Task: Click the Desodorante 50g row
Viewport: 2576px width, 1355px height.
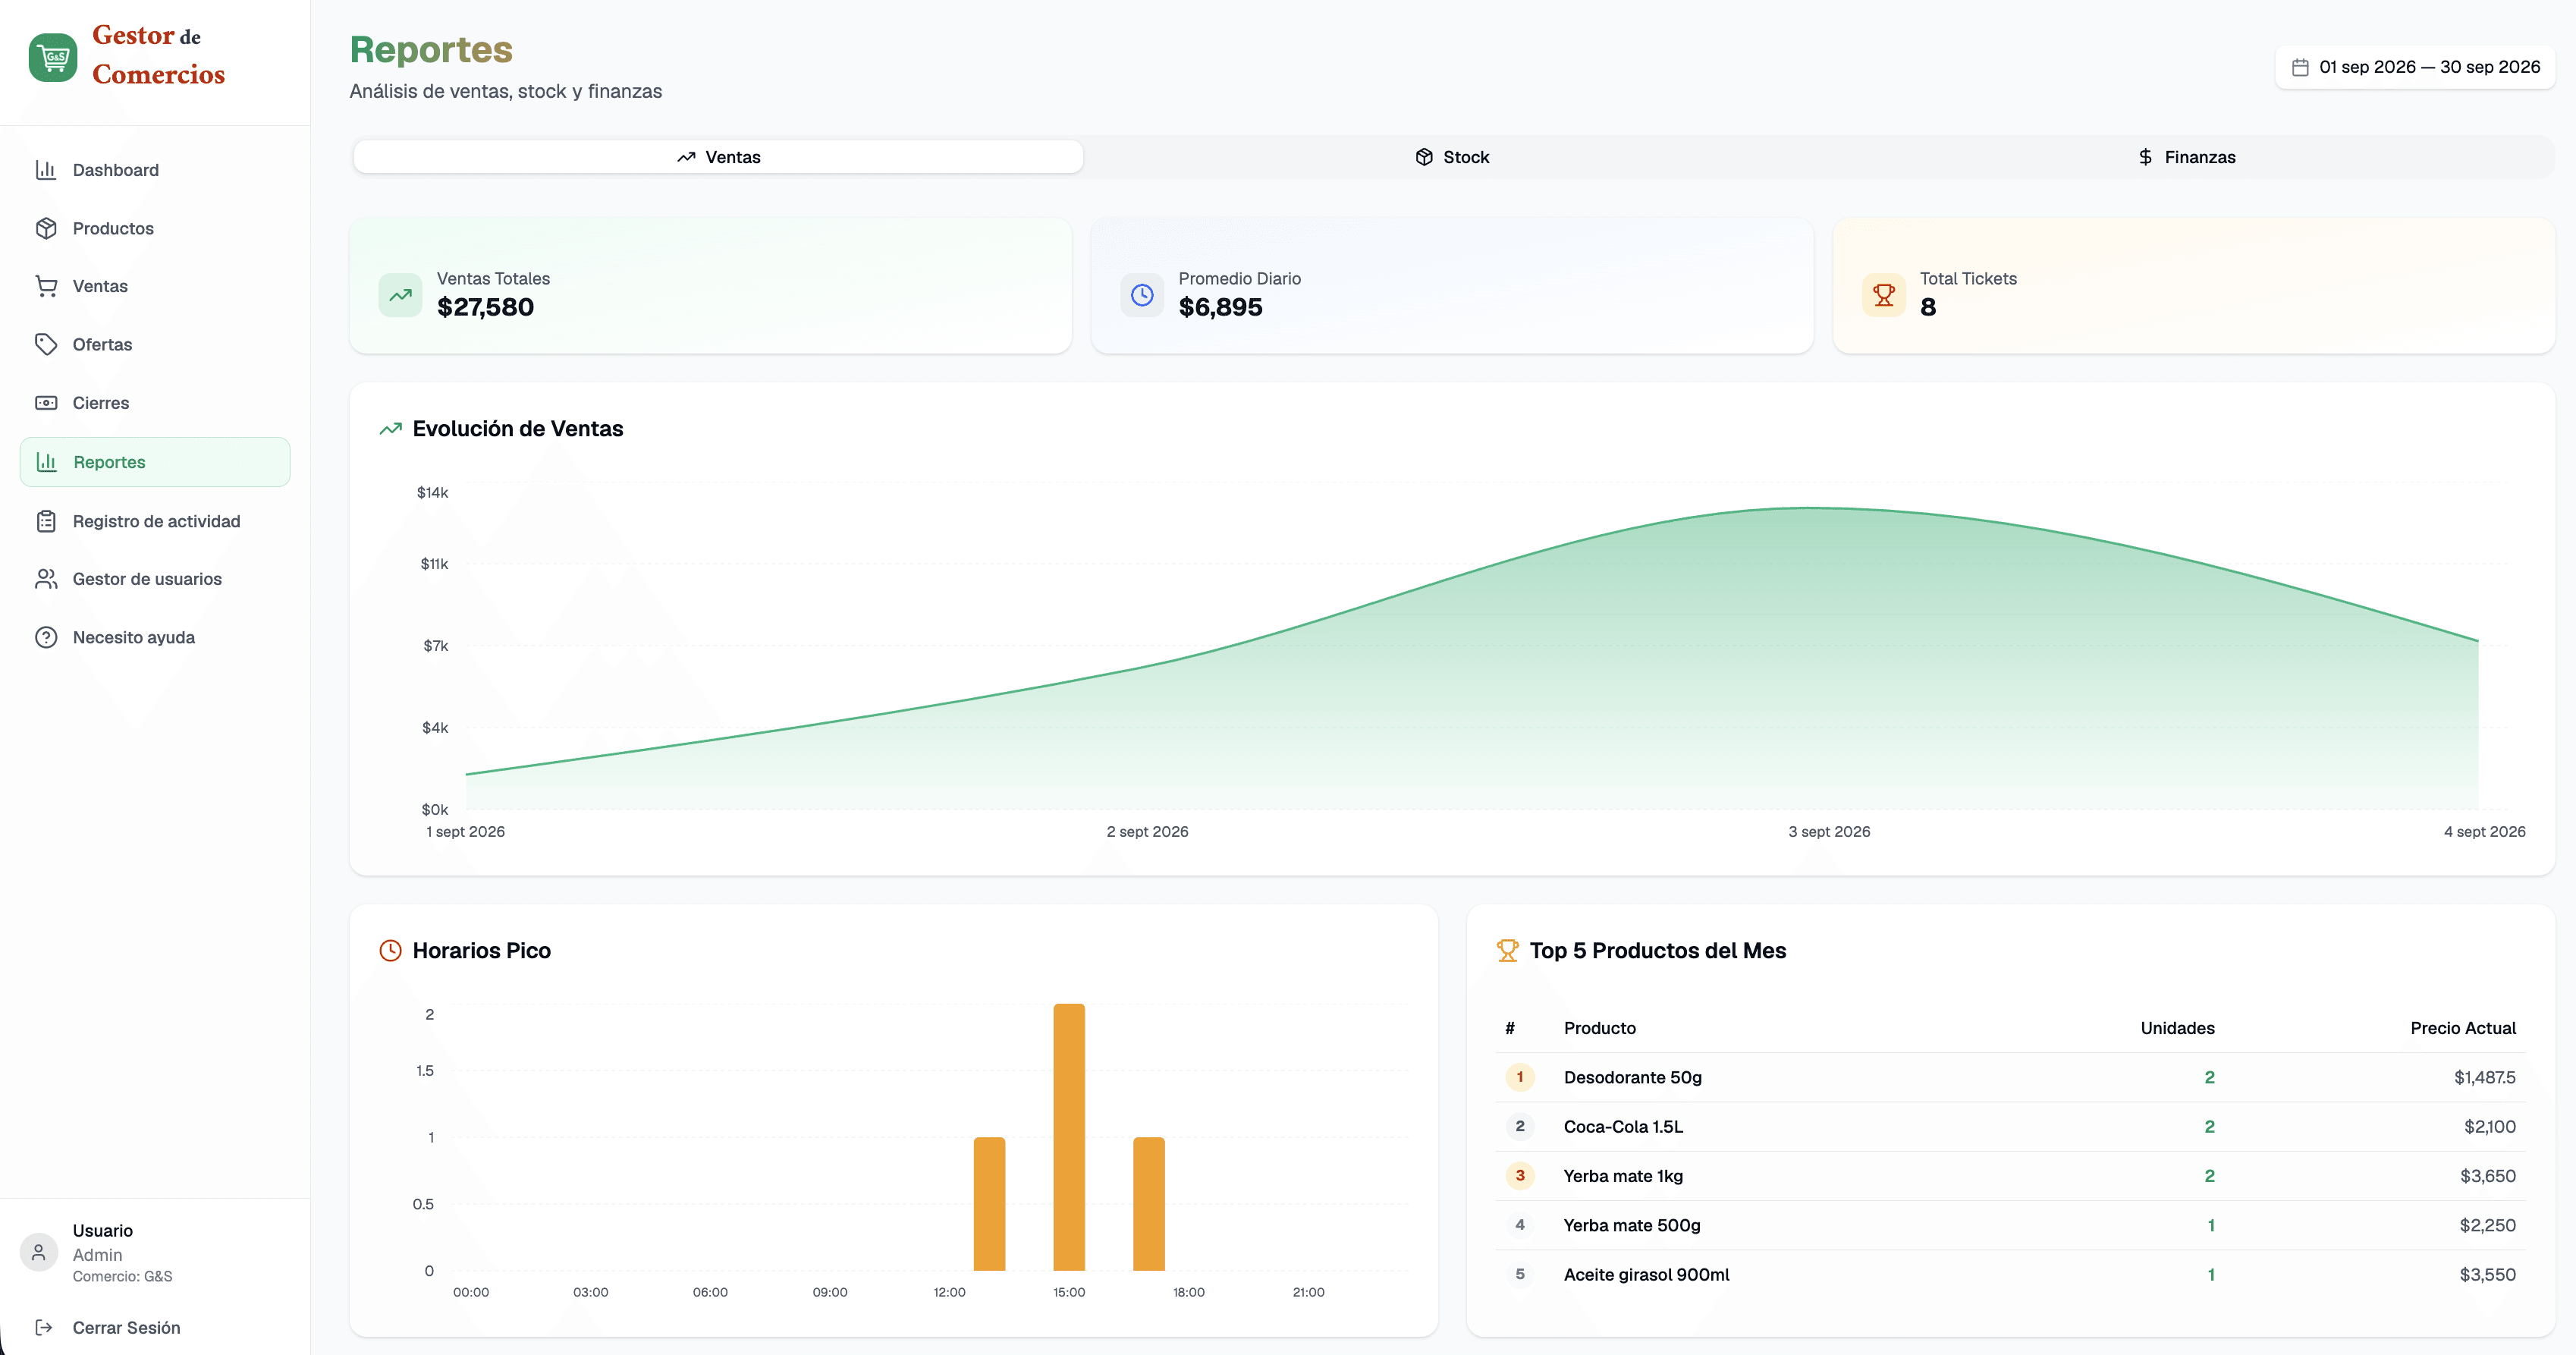Action: 2010,1077
